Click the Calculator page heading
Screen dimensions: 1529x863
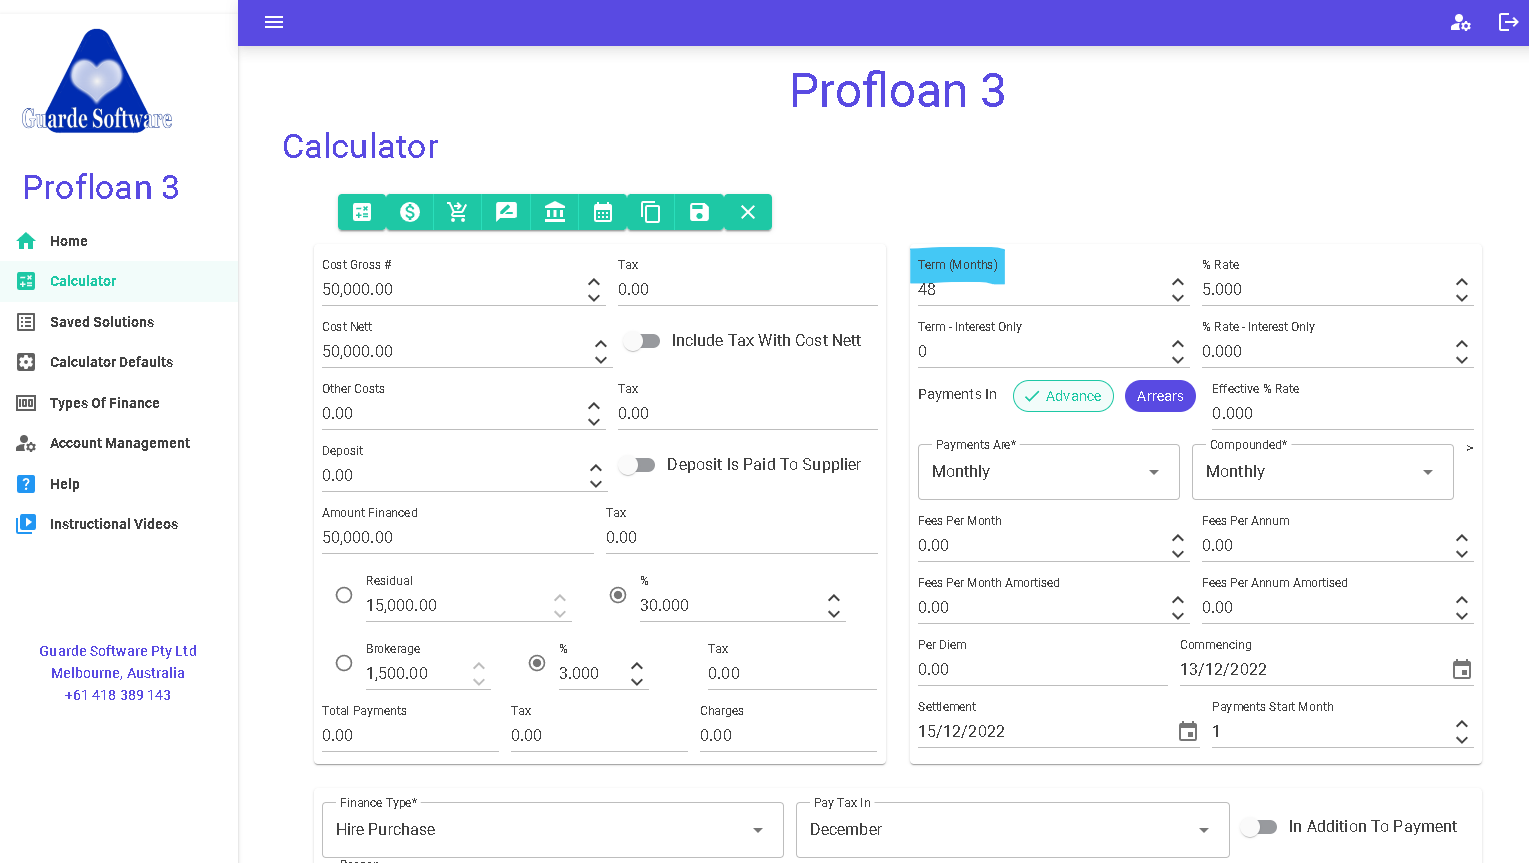[x=360, y=146]
